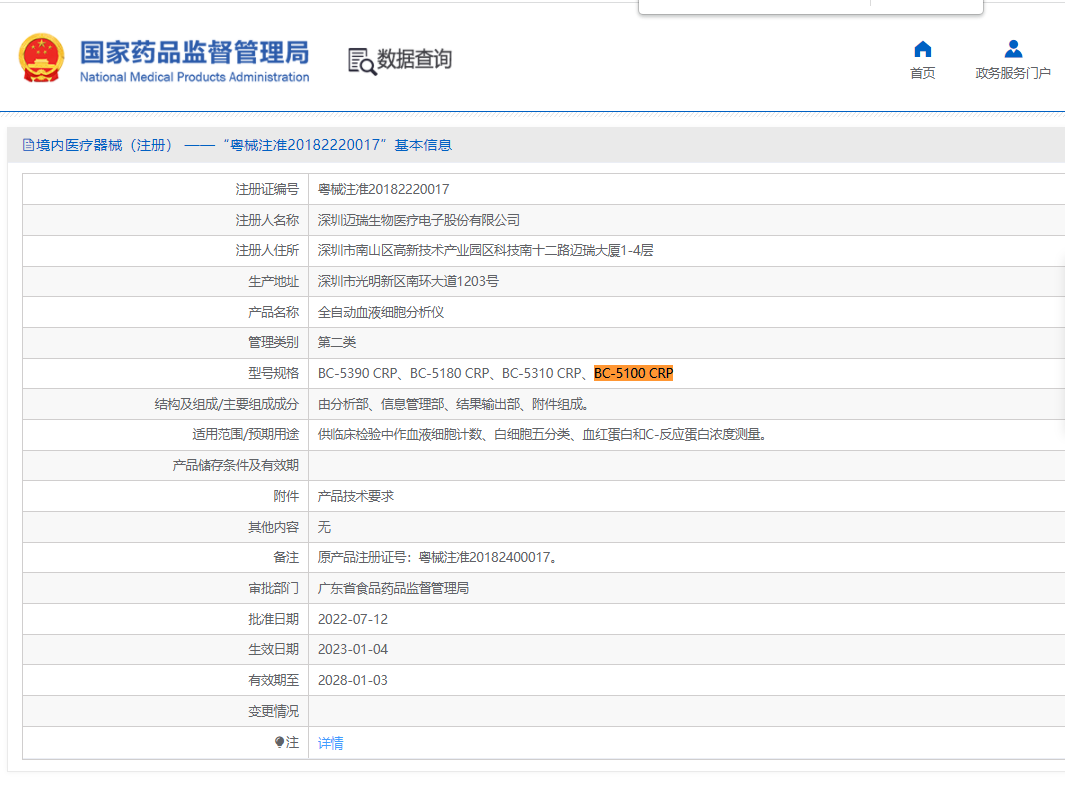Click the 无 value in 其他内容 row
Screen dimensions: 1065x799
point(324,527)
